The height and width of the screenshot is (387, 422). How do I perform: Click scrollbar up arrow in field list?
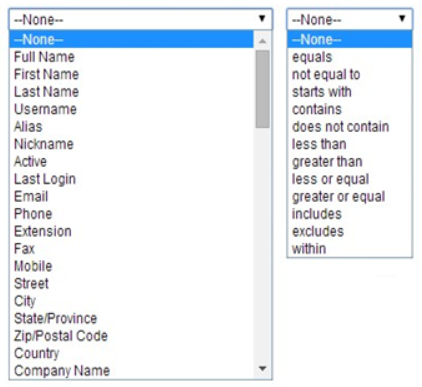coord(263,41)
